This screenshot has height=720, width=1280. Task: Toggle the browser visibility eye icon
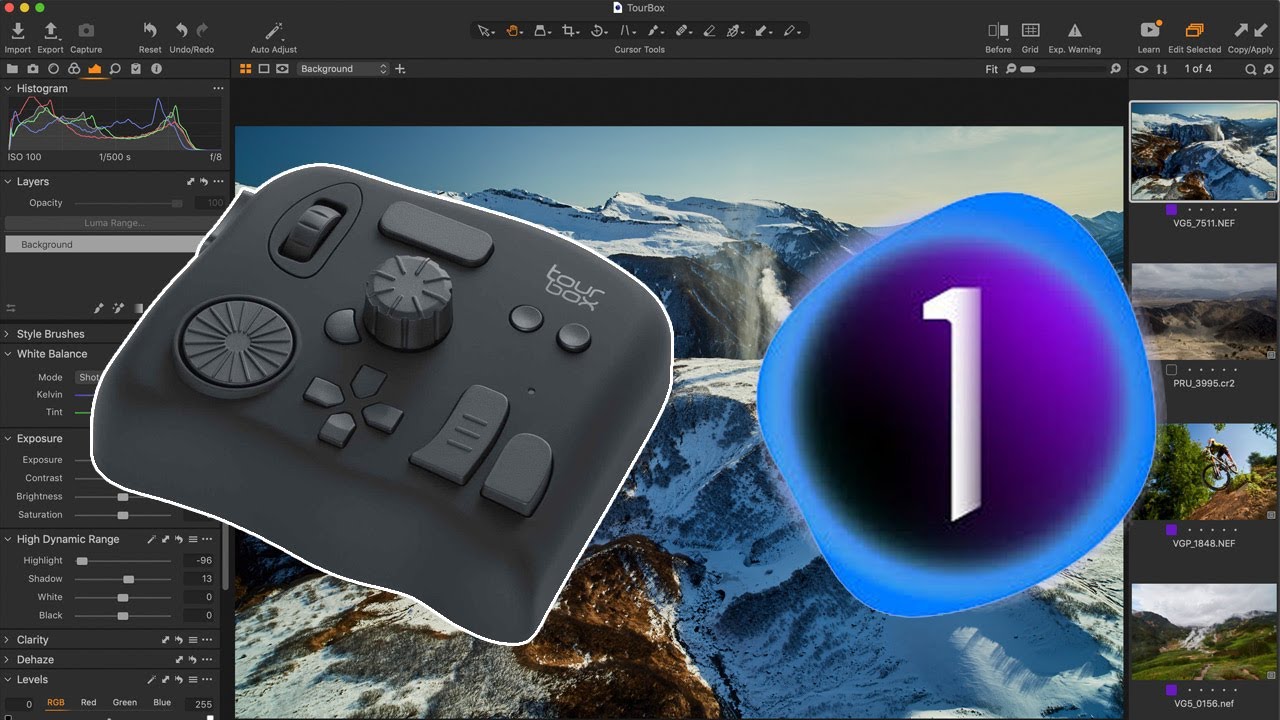(x=1141, y=69)
